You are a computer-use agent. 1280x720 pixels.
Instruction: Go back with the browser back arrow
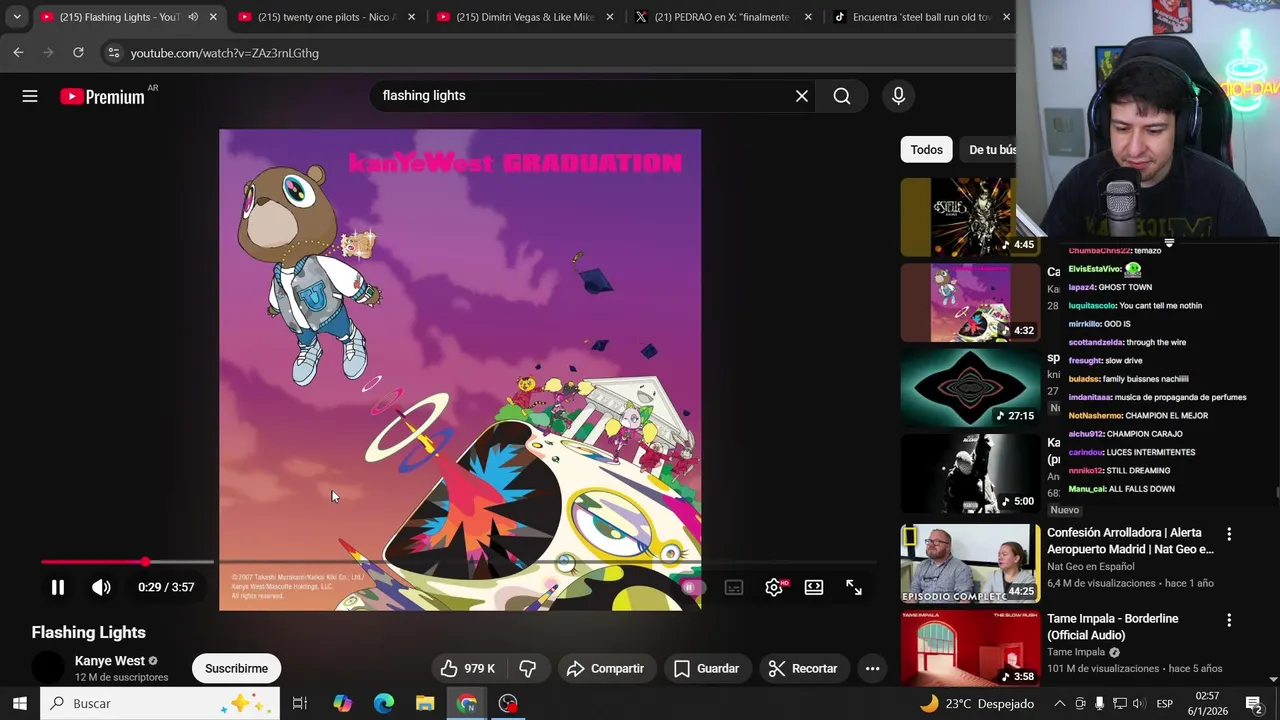click(x=18, y=53)
